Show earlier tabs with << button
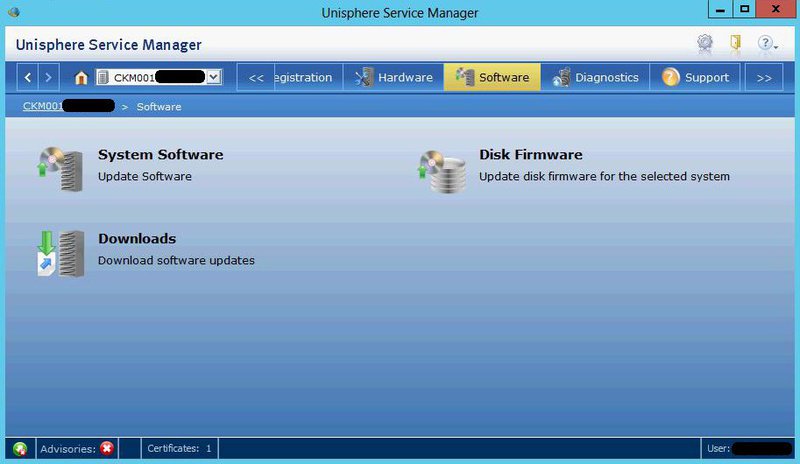The height and width of the screenshot is (464, 800). coord(256,78)
